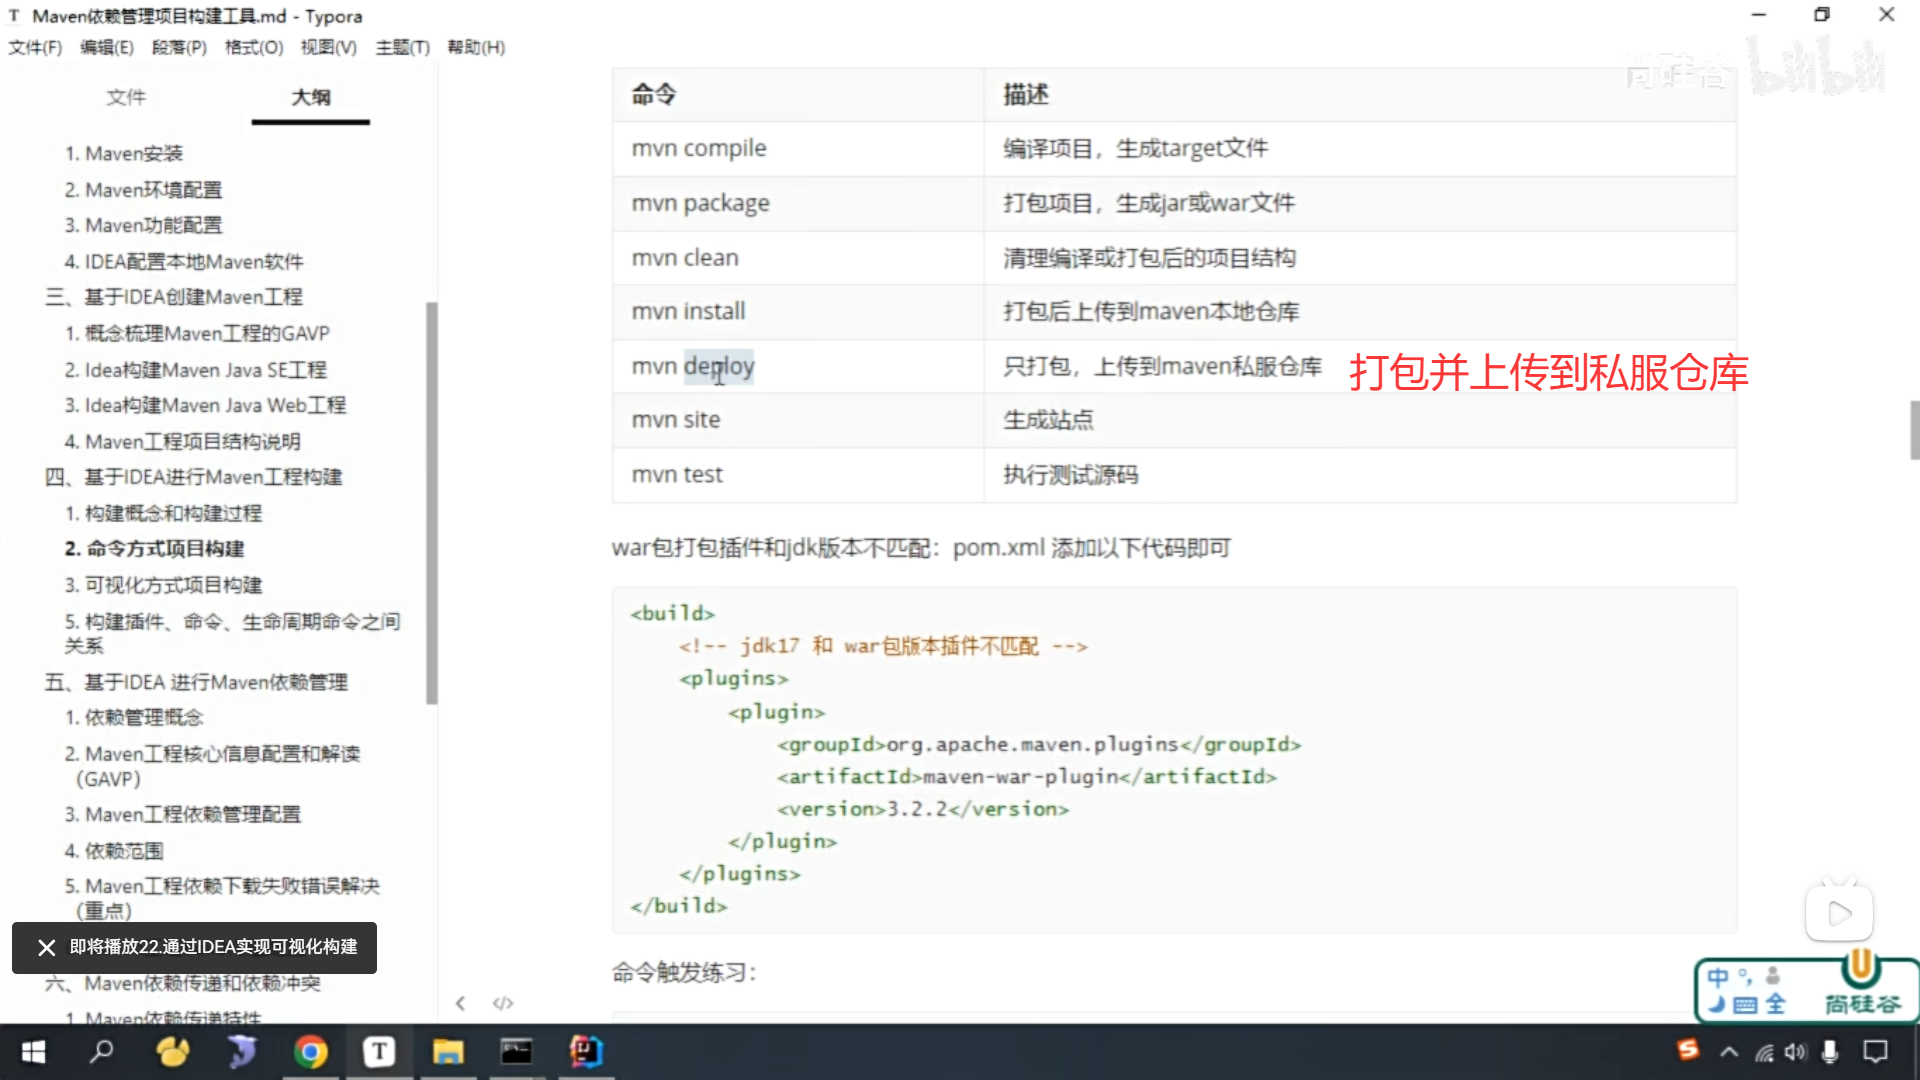
Task: Open Chrome from the taskbar
Action: [310, 1052]
